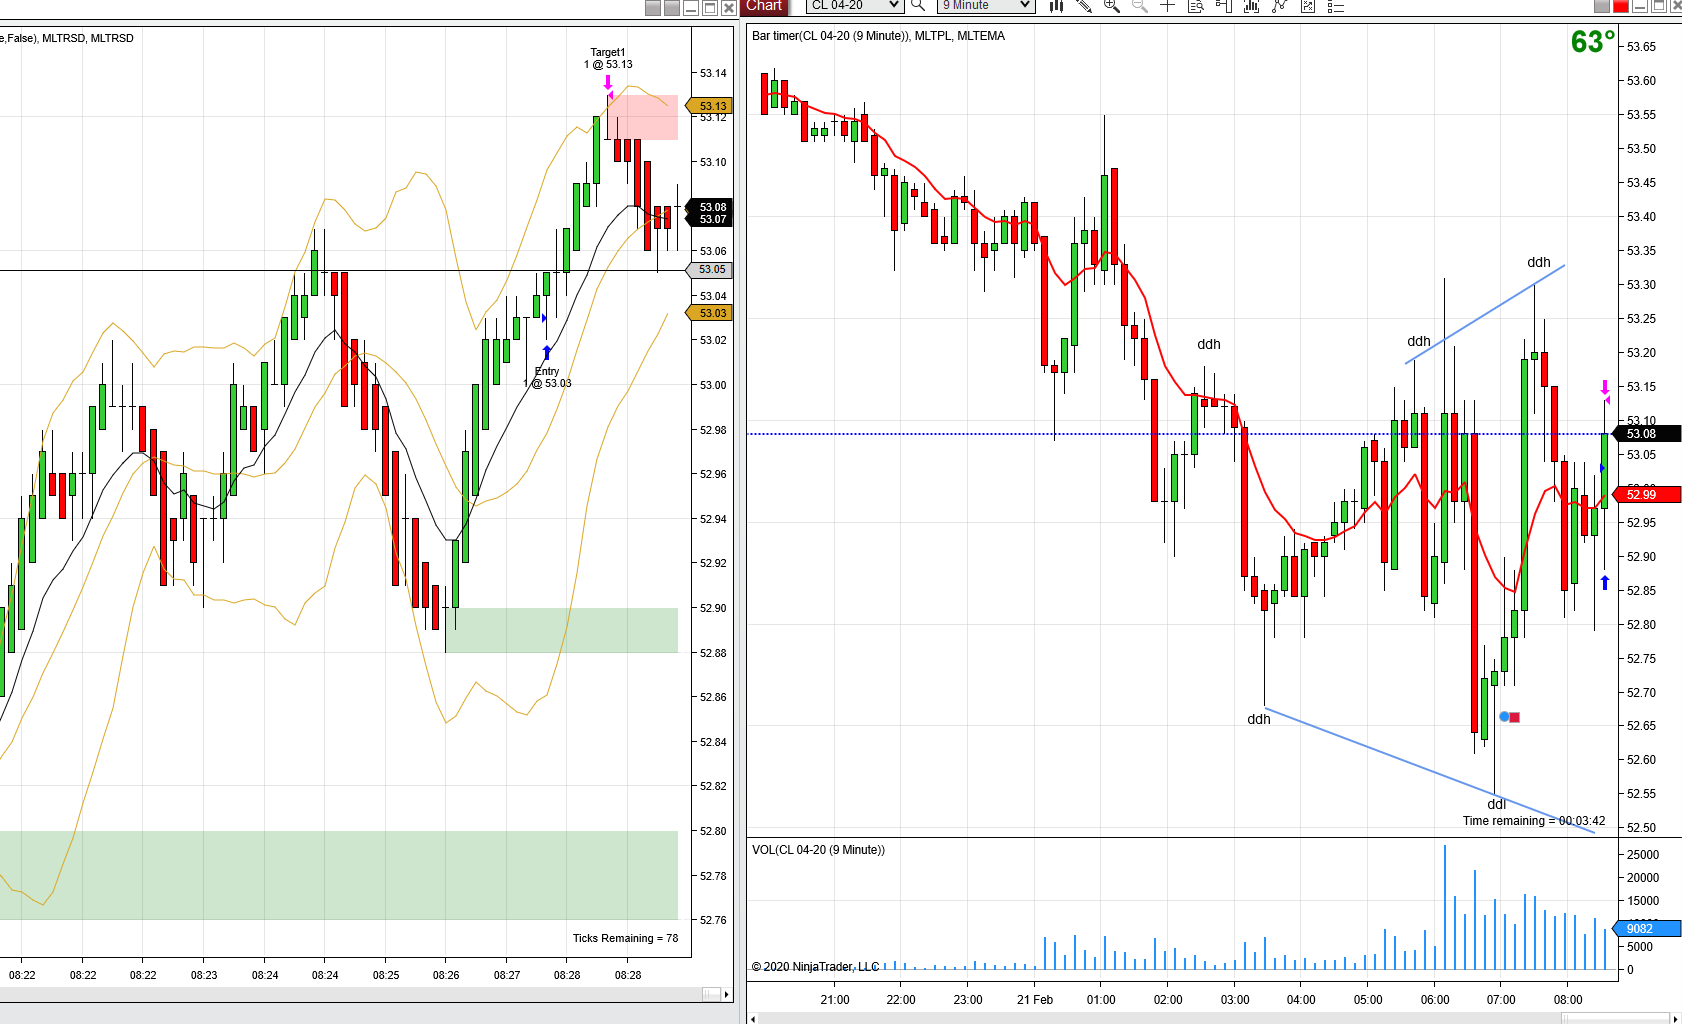
Task: Click the 53.03 entry price marker
Action: [x=710, y=313]
